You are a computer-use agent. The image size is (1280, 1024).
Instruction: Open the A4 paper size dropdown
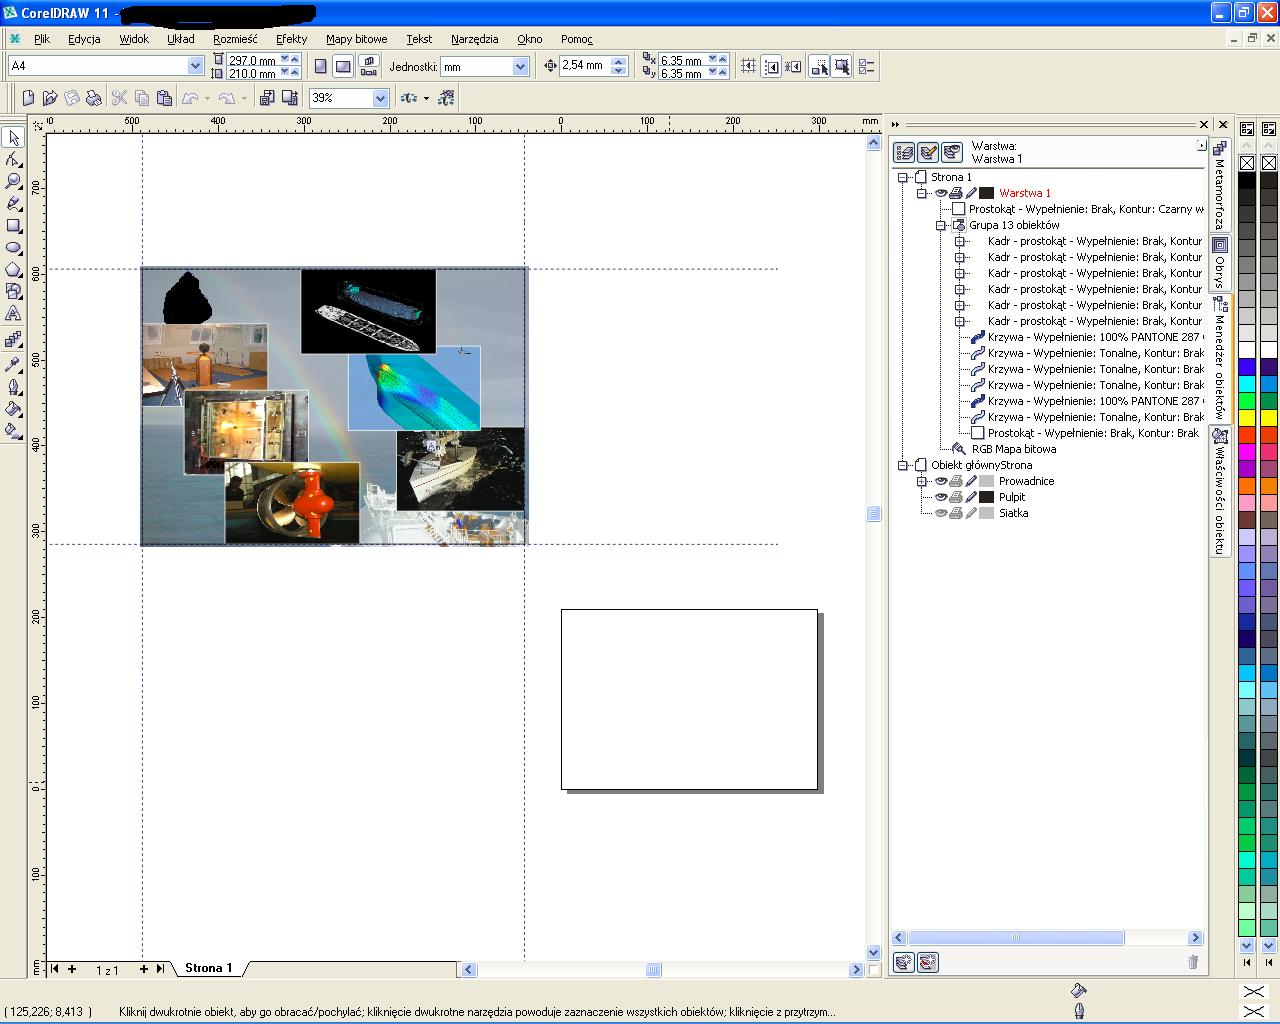(195, 66)
